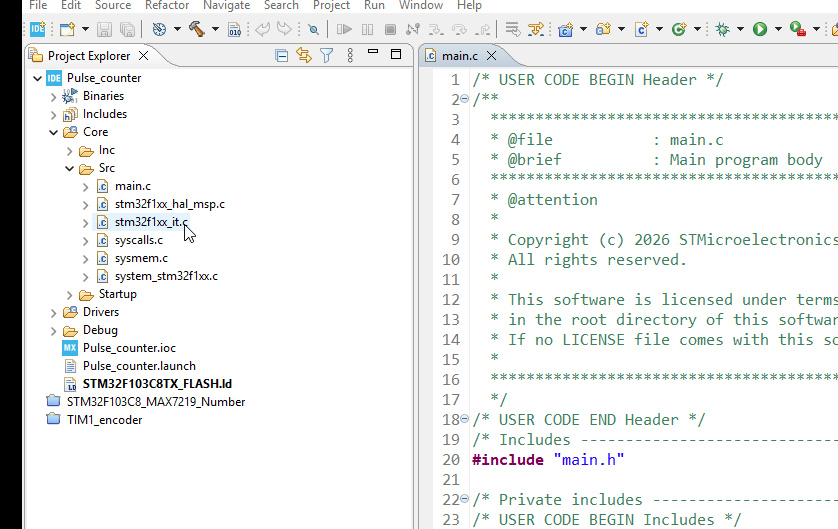The image size is (838, 529).
Task: Click the Step Into icon
Action: click(436, 29)
